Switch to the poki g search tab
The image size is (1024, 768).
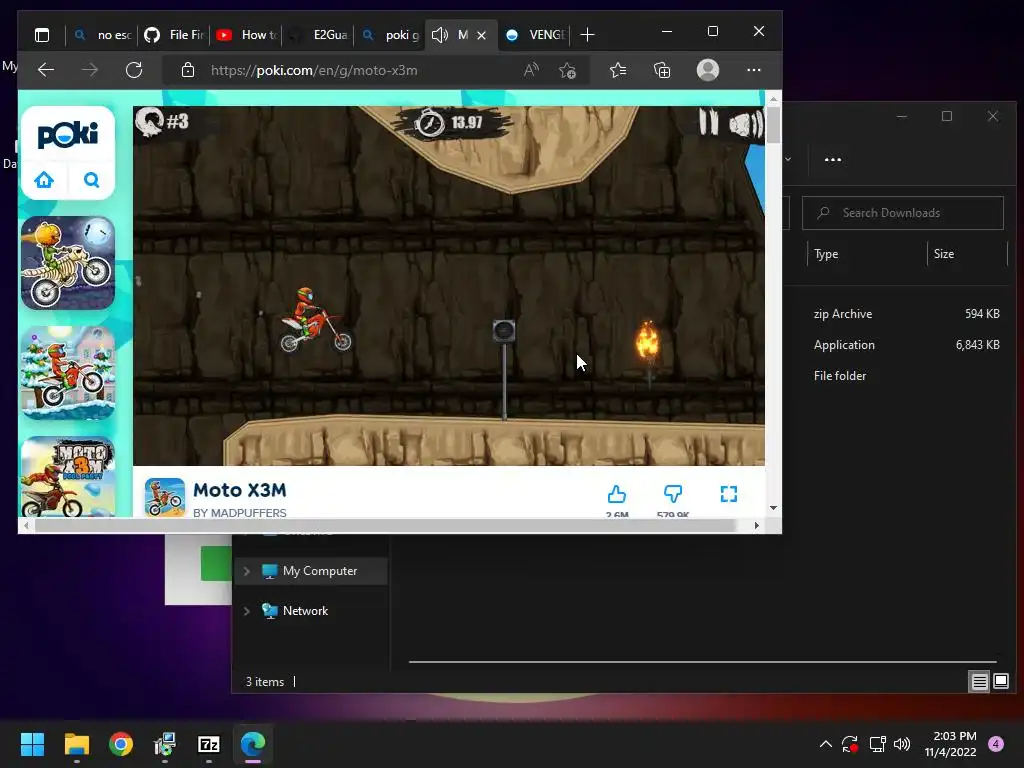tap(389, 35)
